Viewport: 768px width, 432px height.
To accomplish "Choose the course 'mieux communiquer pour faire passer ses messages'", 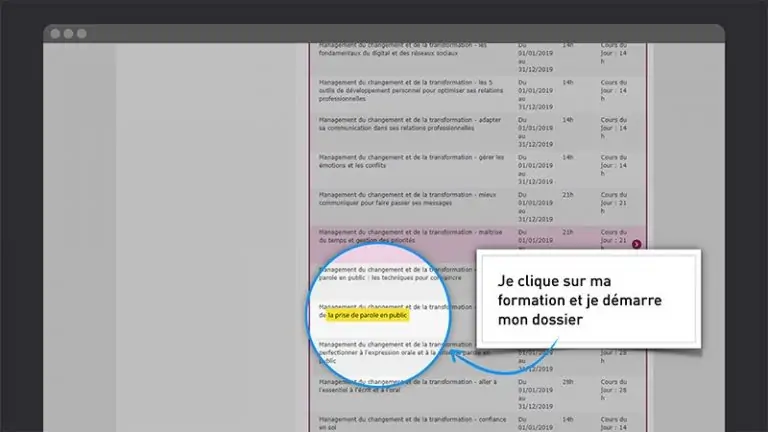I will [408, 199].
